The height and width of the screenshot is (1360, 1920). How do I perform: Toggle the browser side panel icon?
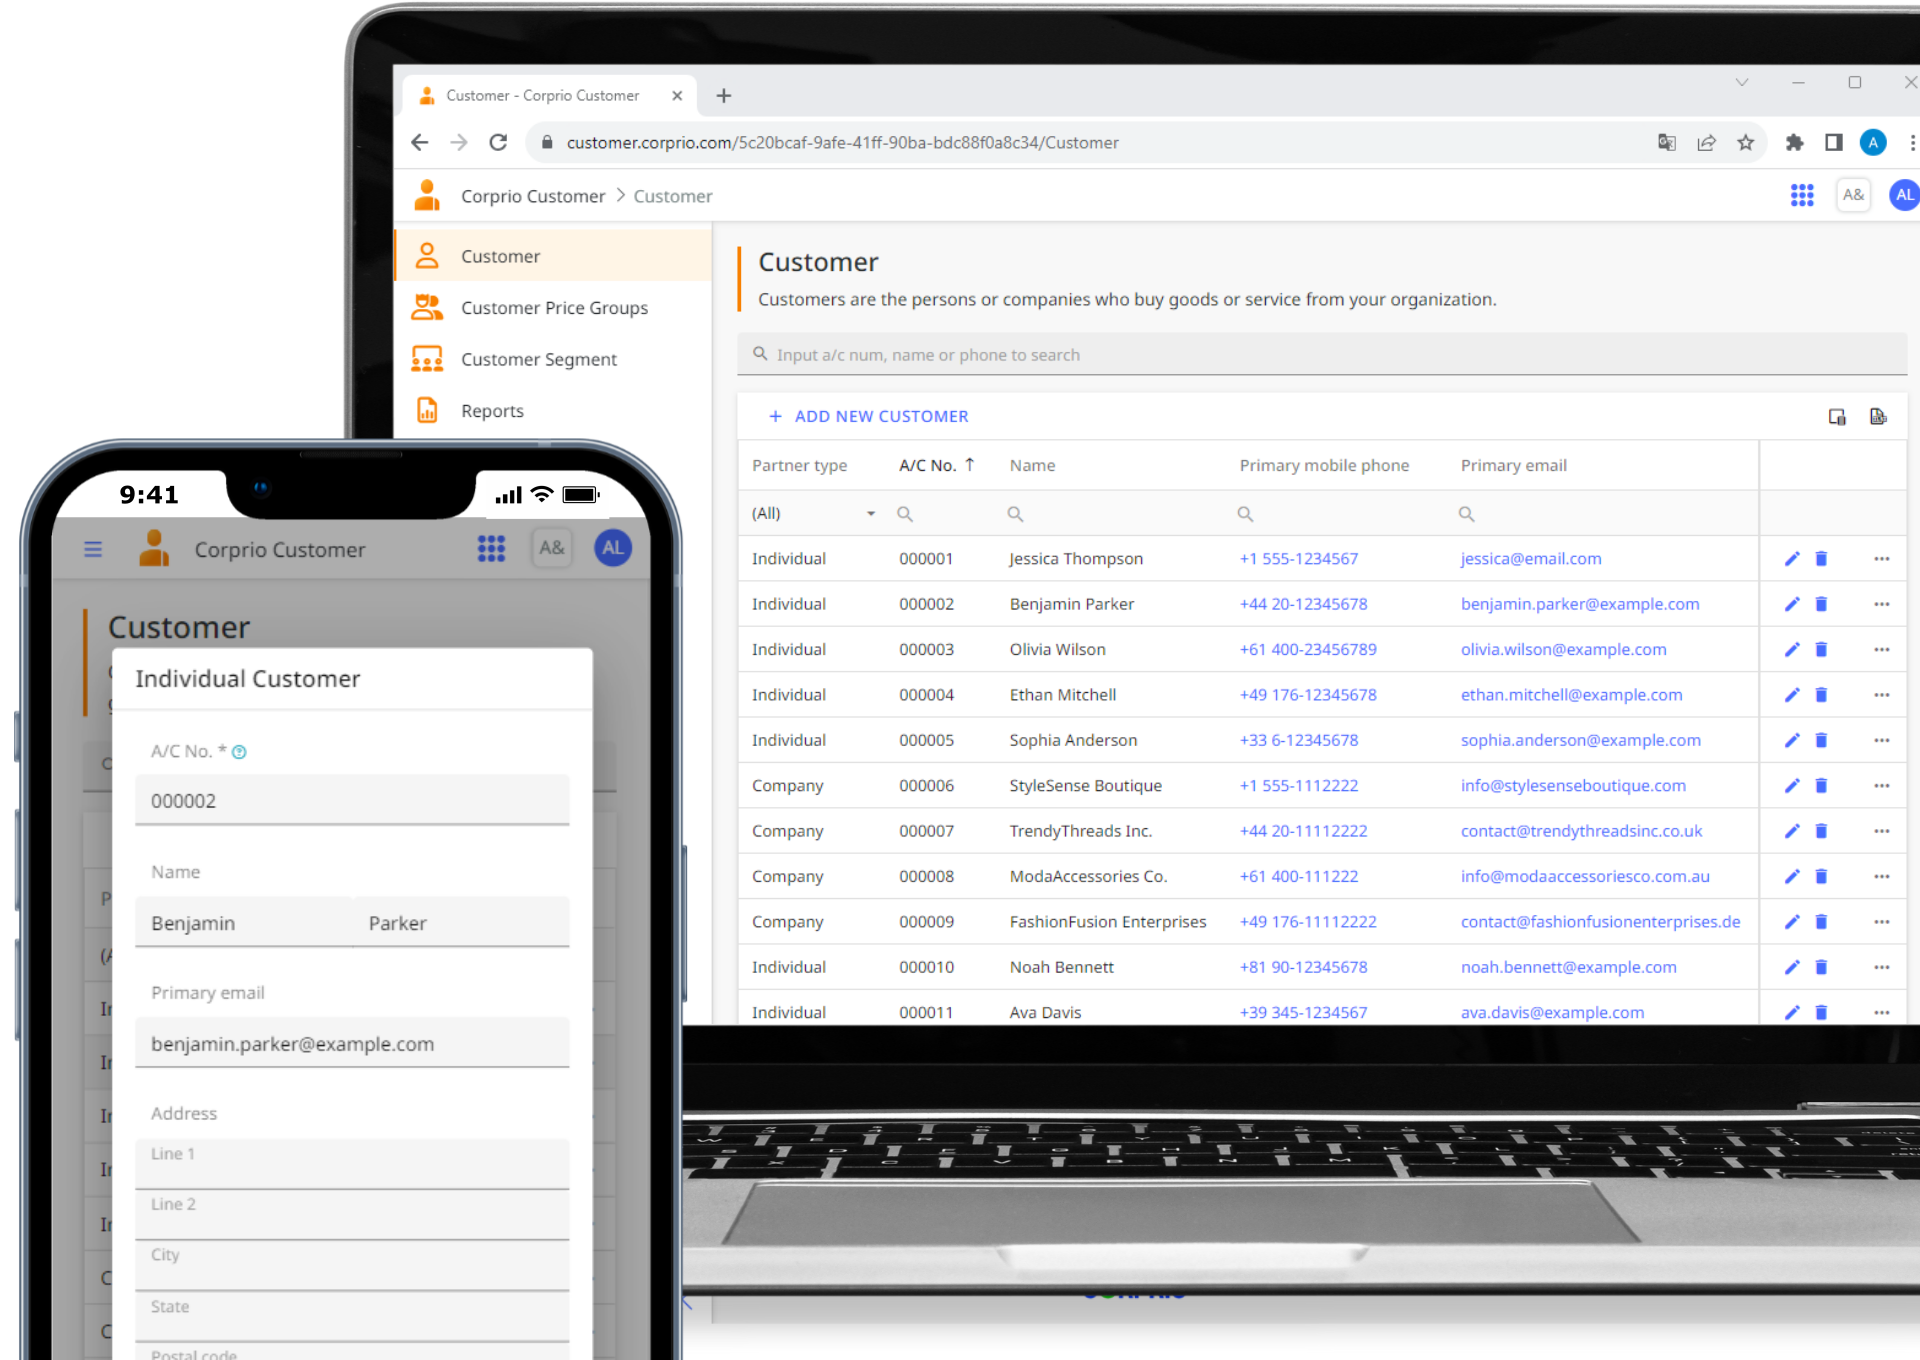(1834, 143)
